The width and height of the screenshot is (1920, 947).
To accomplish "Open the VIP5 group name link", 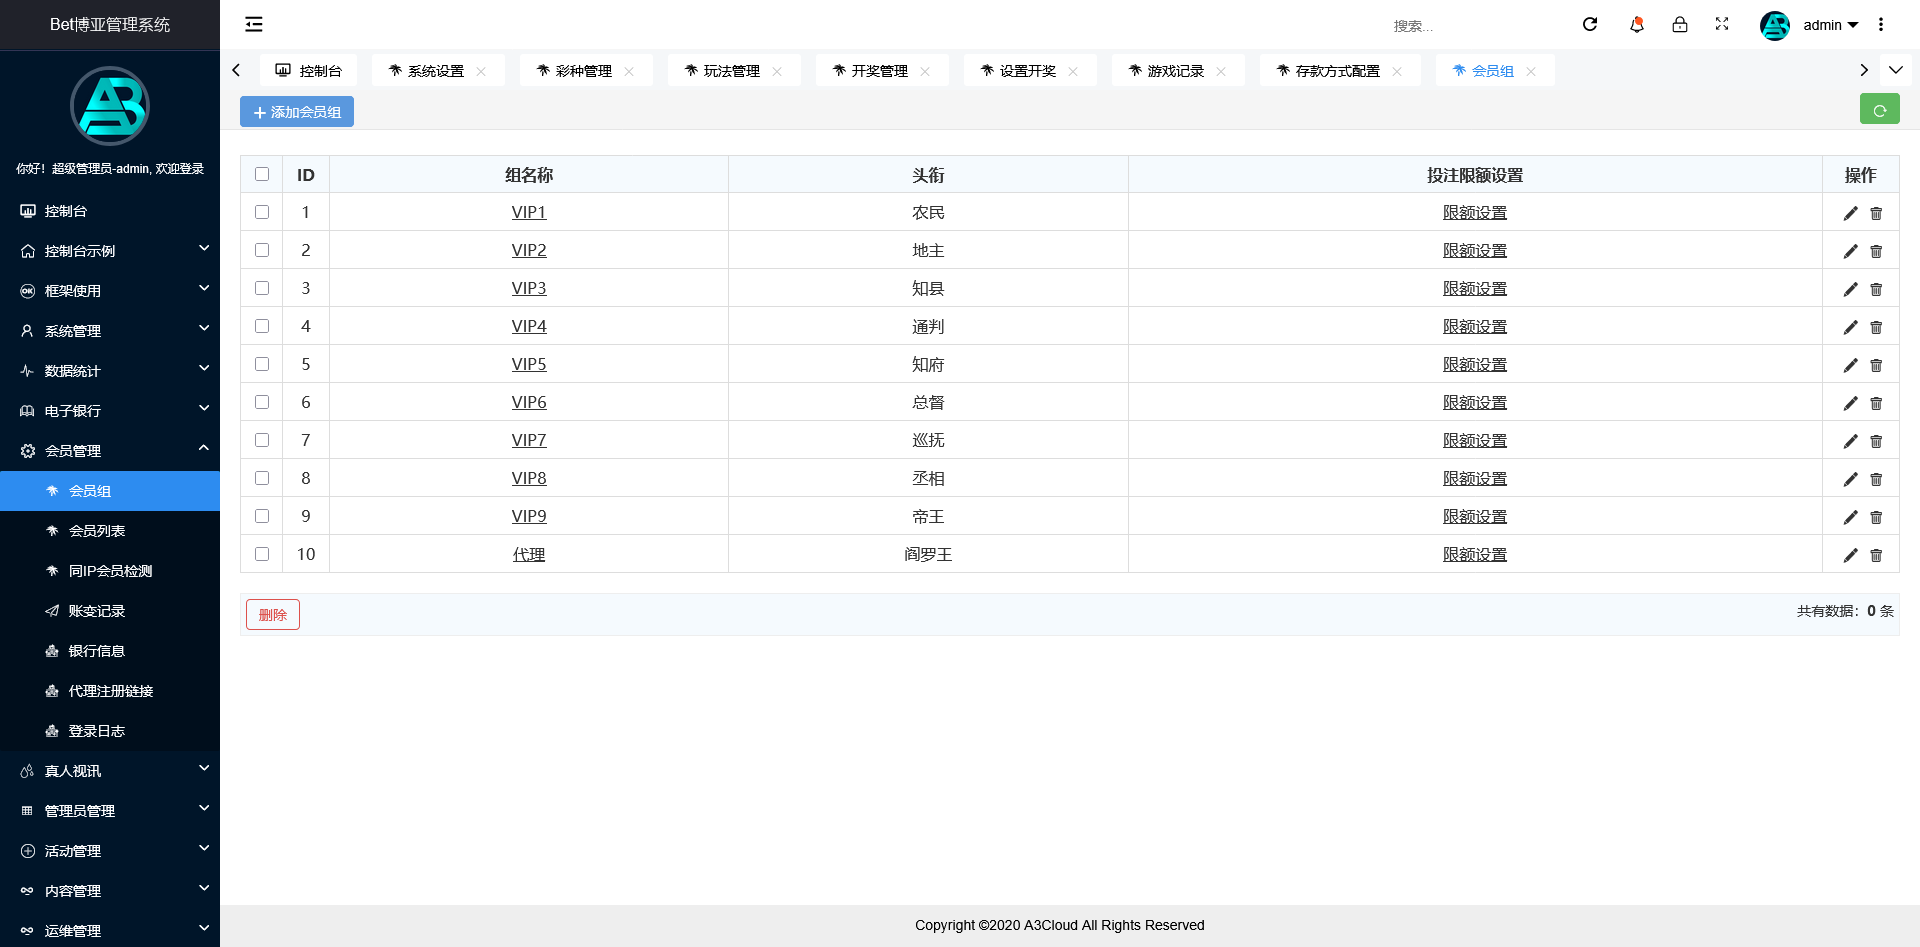I will coord(529,365).
